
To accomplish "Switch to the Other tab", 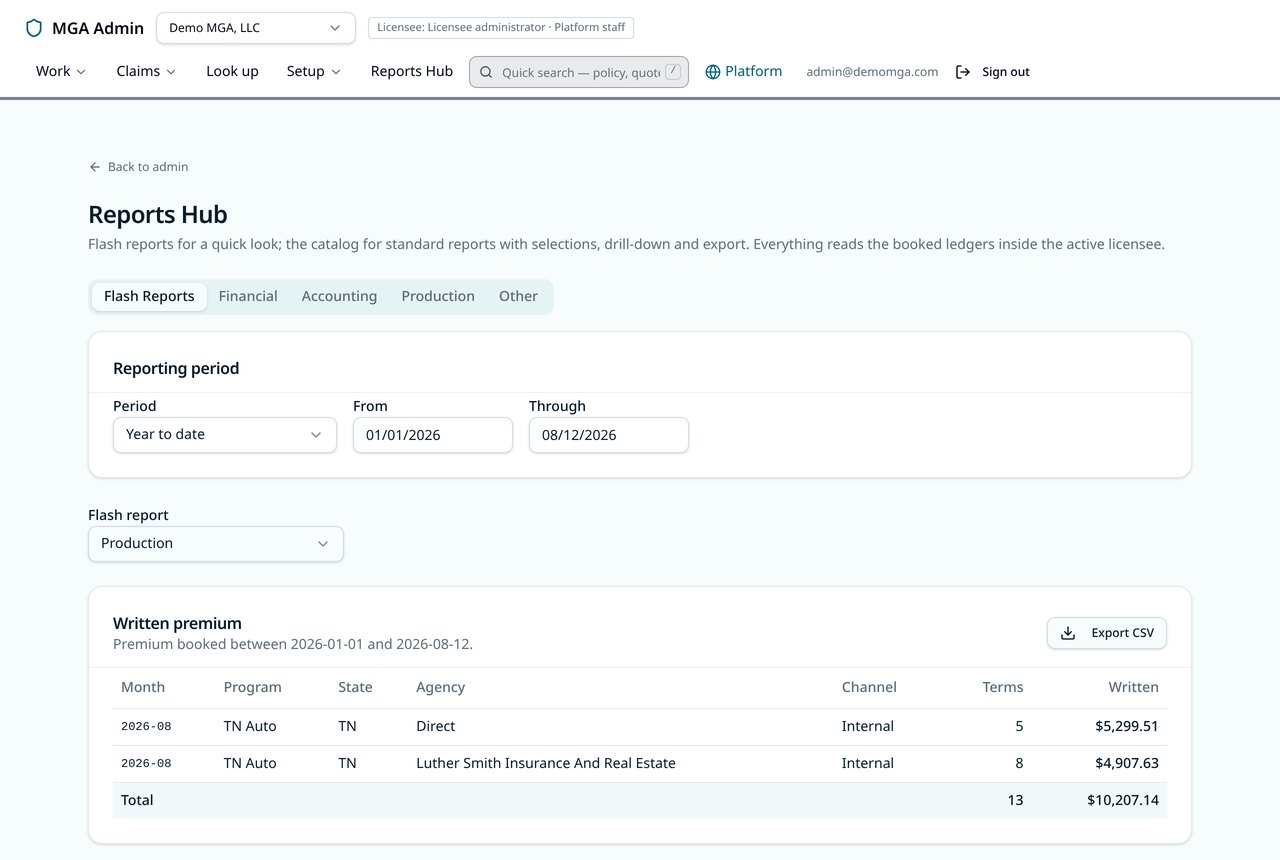I will [518, 297].
